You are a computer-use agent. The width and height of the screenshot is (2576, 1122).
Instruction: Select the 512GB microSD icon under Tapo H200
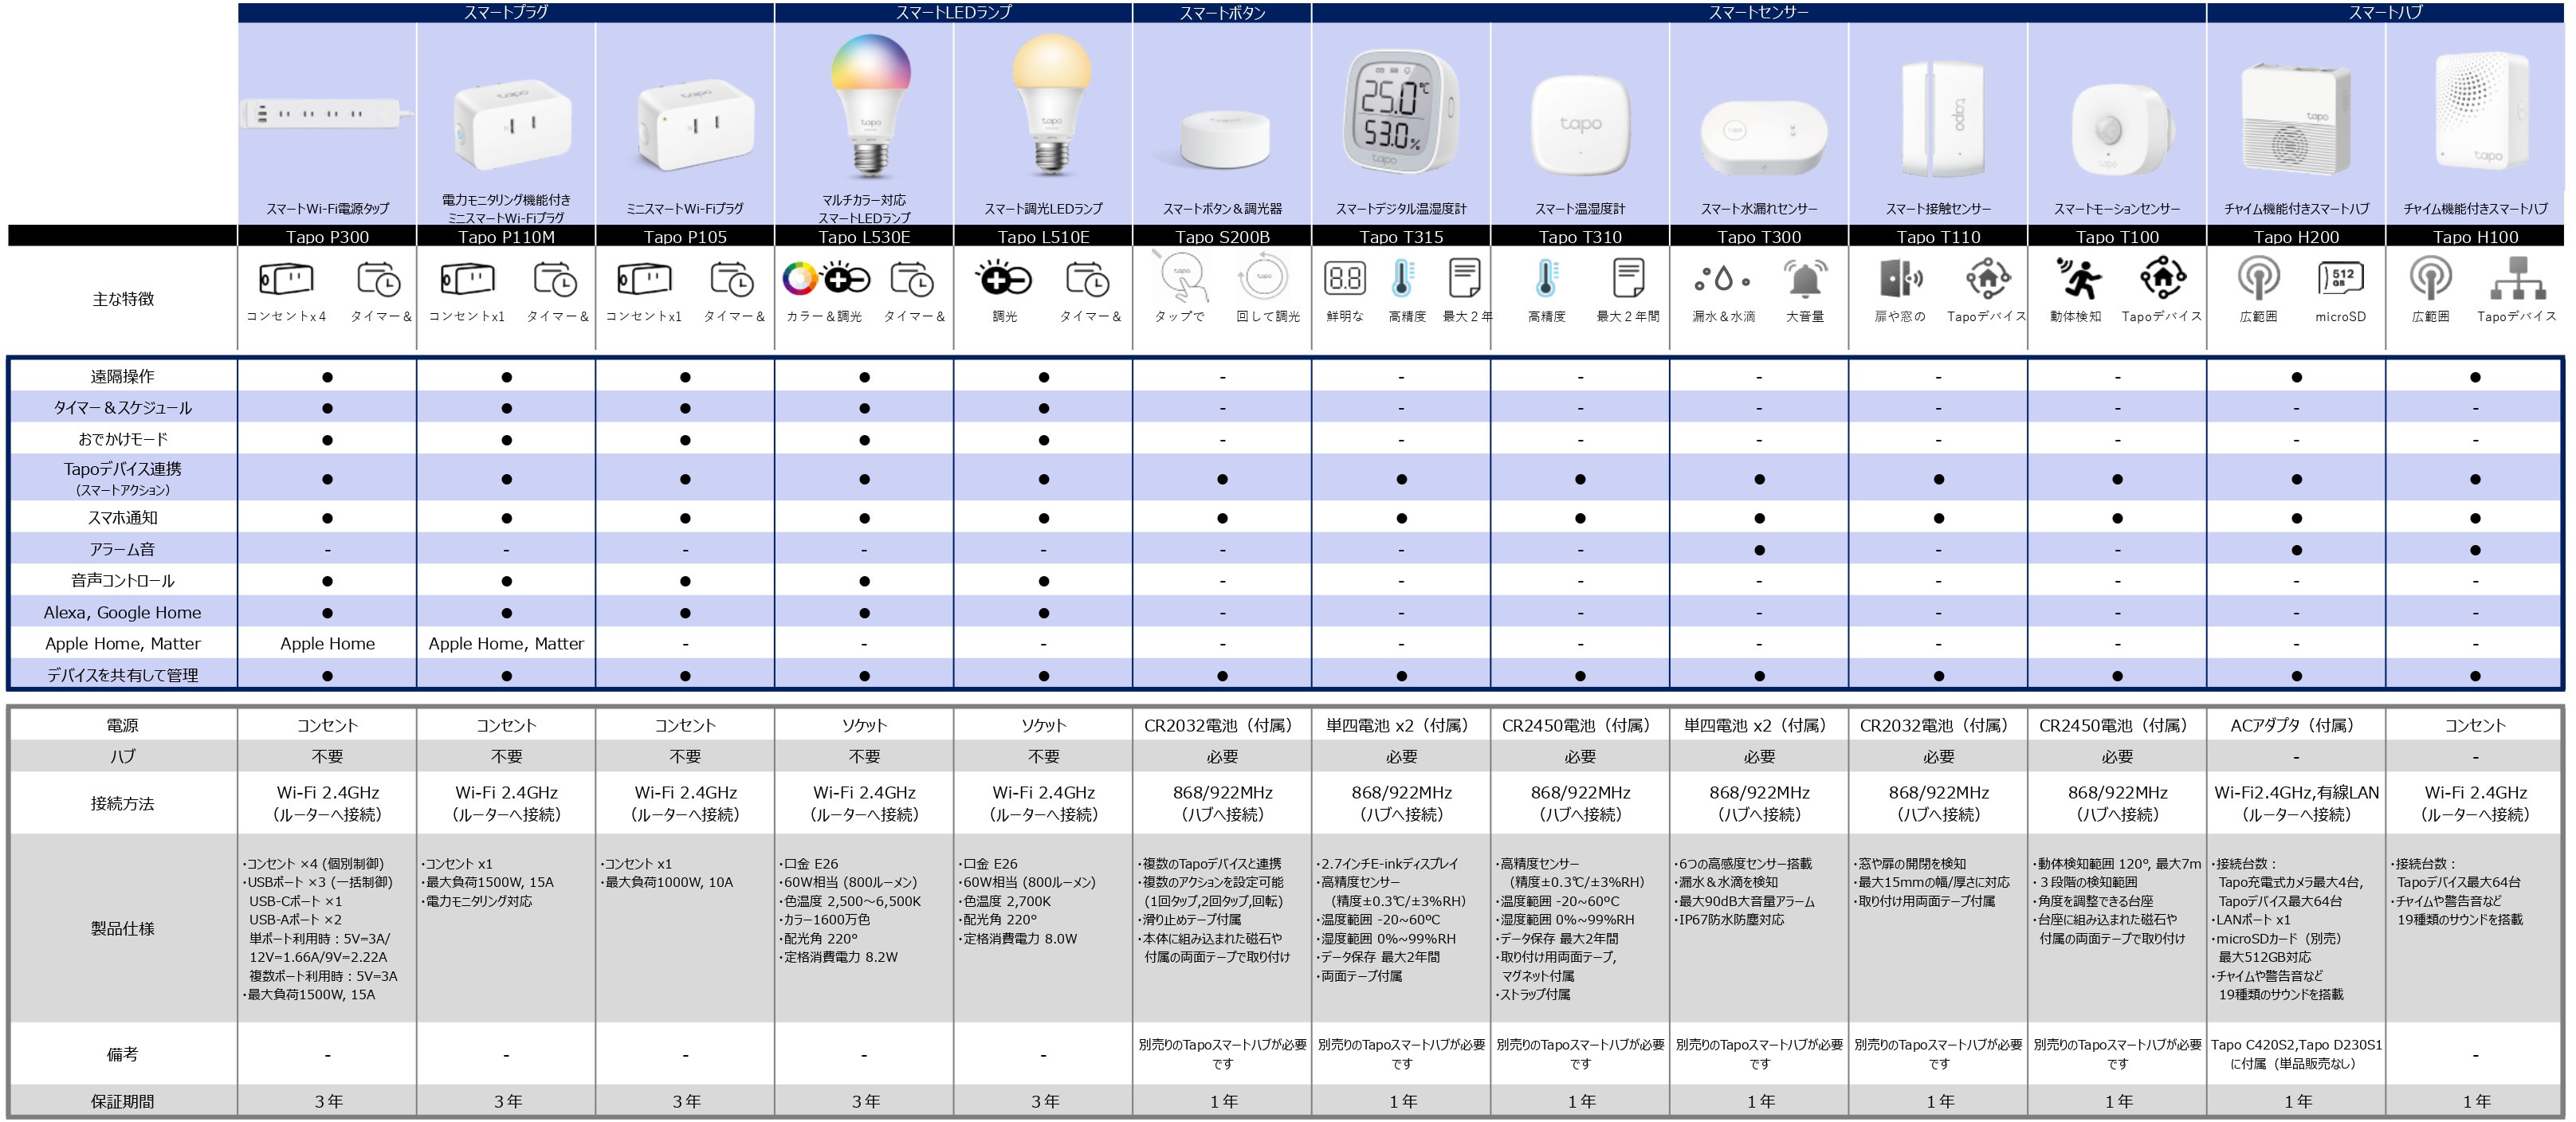tap(2340, 278)
